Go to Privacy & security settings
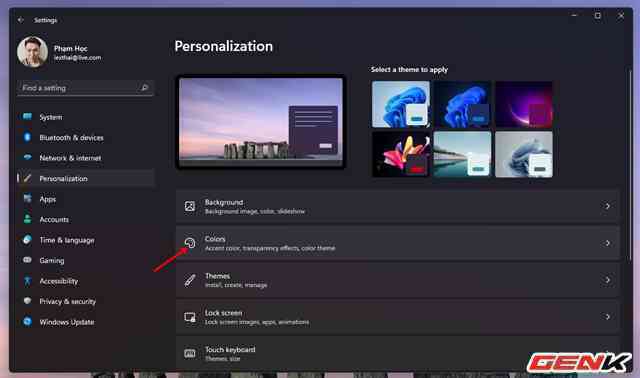Screen dimensions: 640x378 point(86,301)
